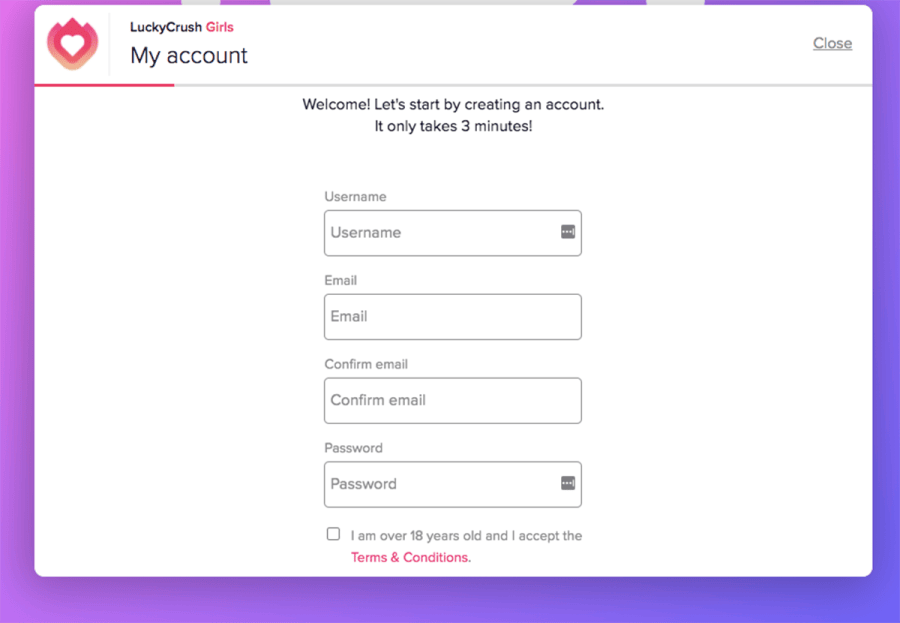The width and height of the screenshot is (900, 623).
Task: Click the Close link
Action: coord(832,43)
